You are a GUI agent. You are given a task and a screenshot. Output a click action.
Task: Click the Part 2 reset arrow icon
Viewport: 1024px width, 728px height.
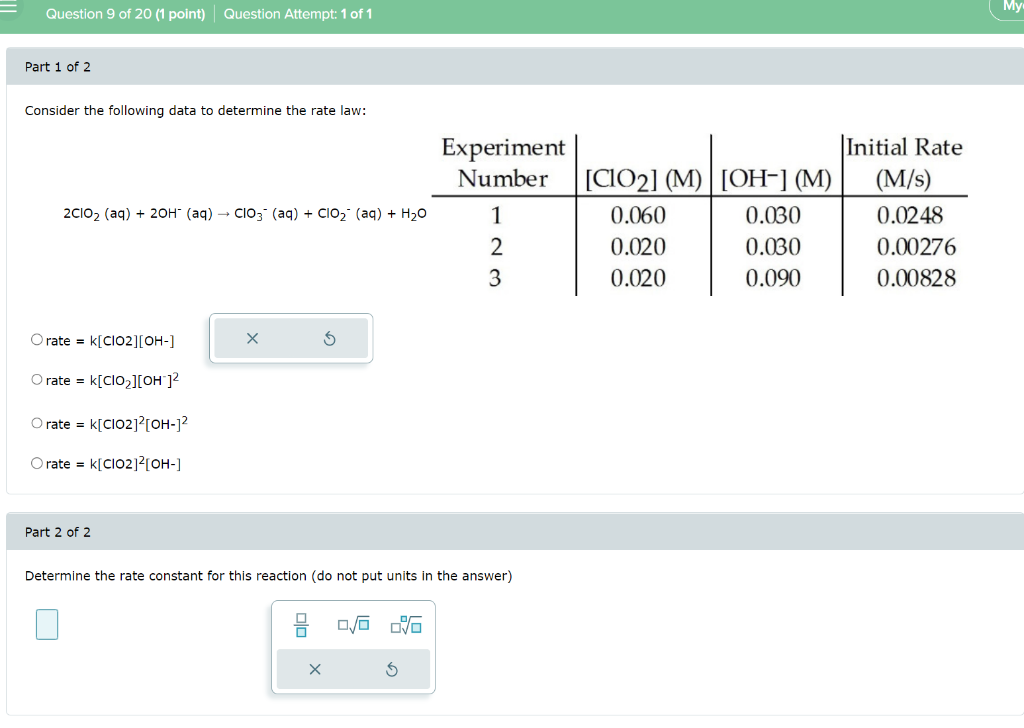coord(392,669)
